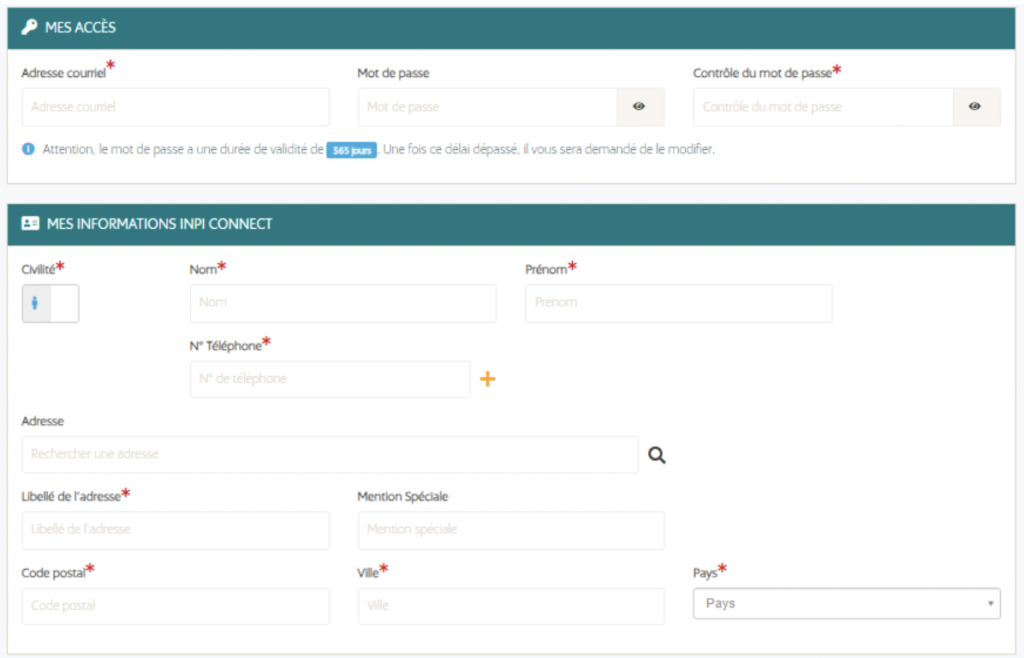Click the dropdown arrow of Pays selector
This screenshot has width=1024, height=658.
990,604
